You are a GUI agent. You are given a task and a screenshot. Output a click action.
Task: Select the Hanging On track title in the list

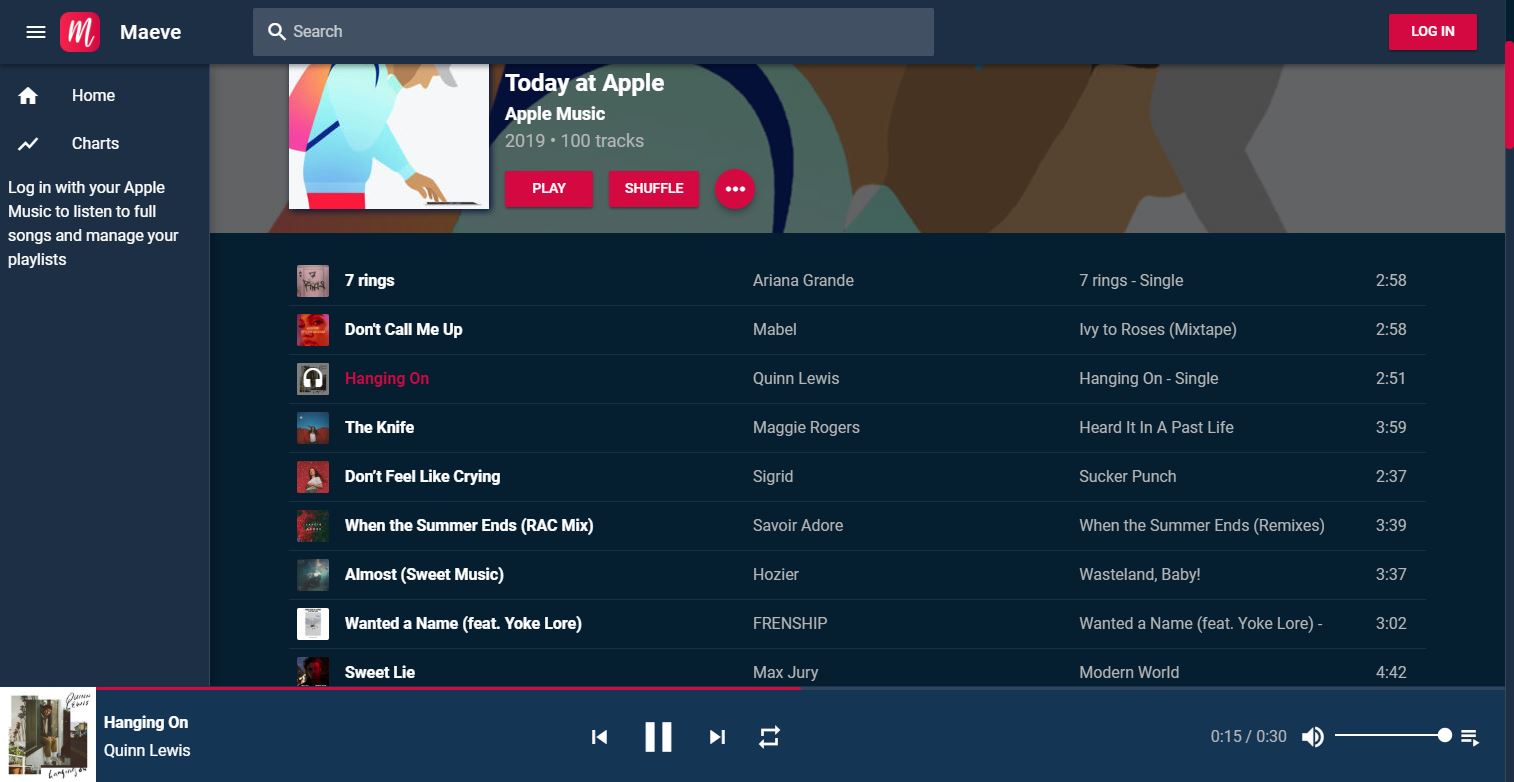pos(387,379)
